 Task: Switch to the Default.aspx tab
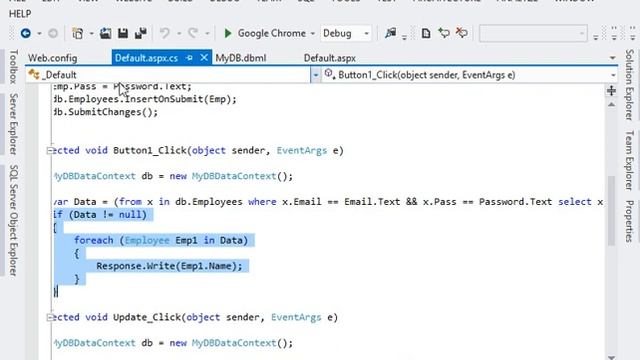330,58
